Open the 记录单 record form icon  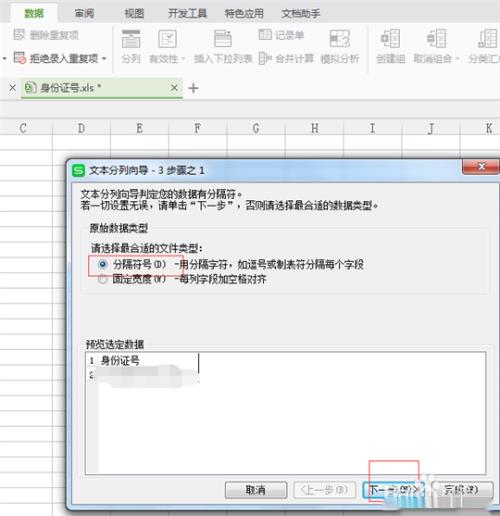point(265,34)
